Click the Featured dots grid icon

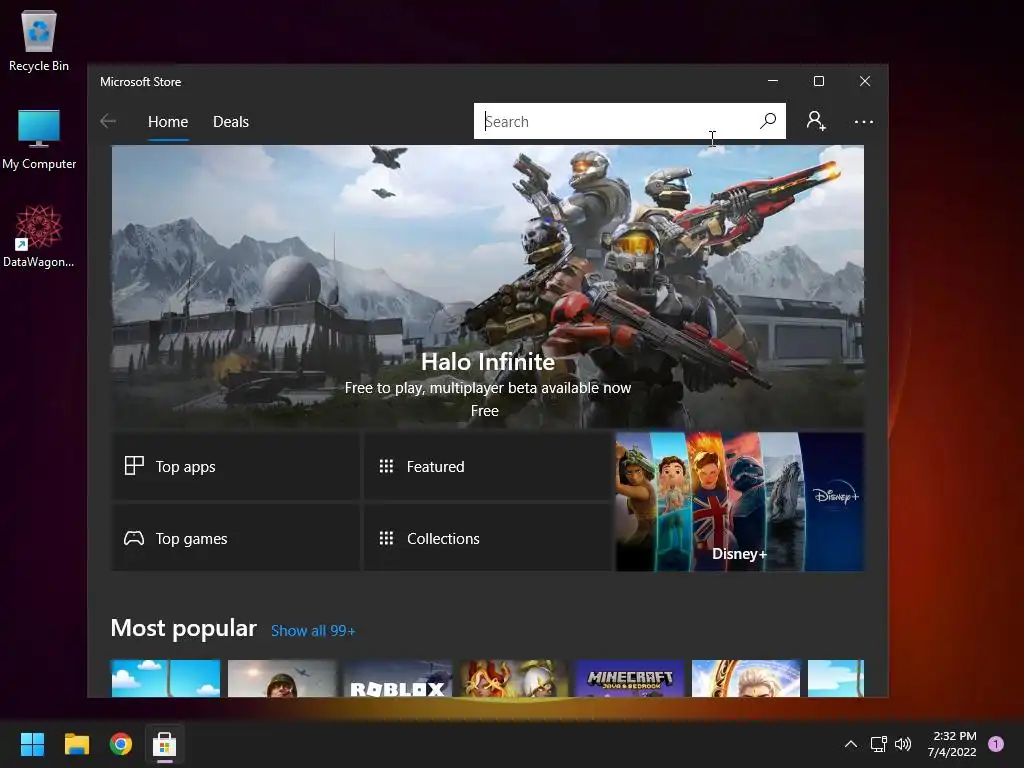tap(386, 466)
